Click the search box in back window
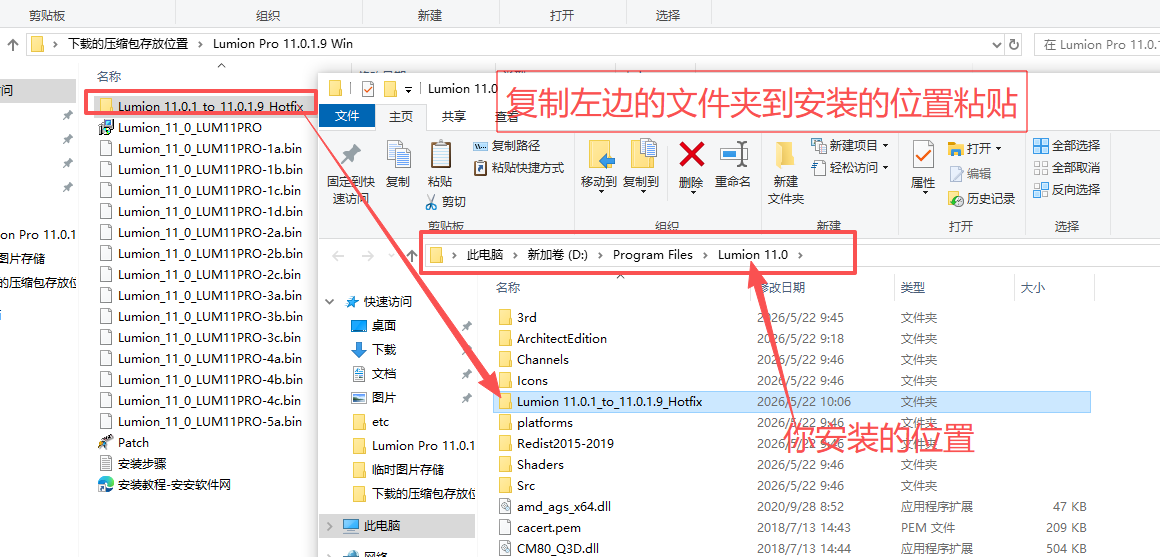This screenshot has height=557, width=1160. point(1096,44)
